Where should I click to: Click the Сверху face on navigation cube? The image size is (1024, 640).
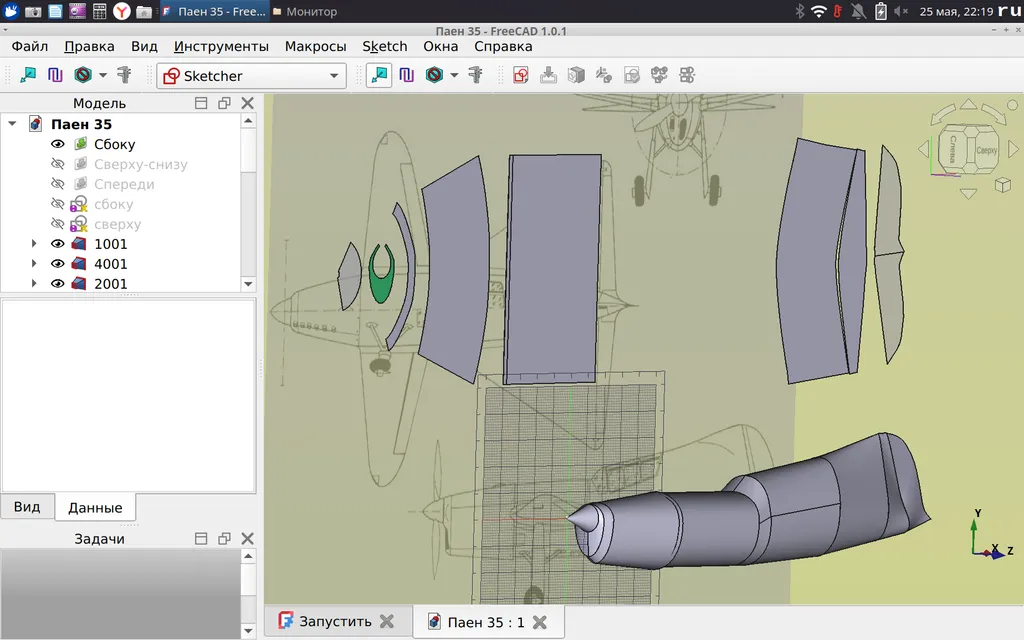pos(986,150)
